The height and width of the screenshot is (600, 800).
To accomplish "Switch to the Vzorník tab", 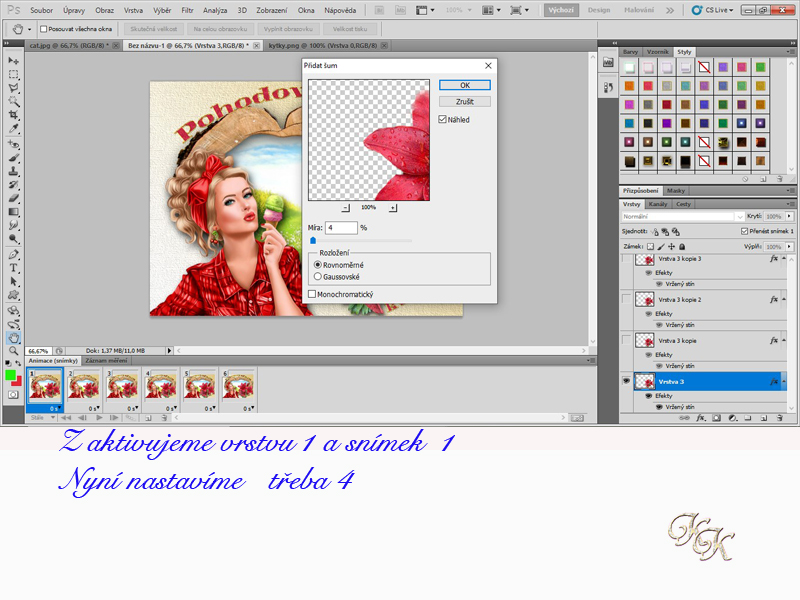I will pyautogui.click(x=657, y=52).
